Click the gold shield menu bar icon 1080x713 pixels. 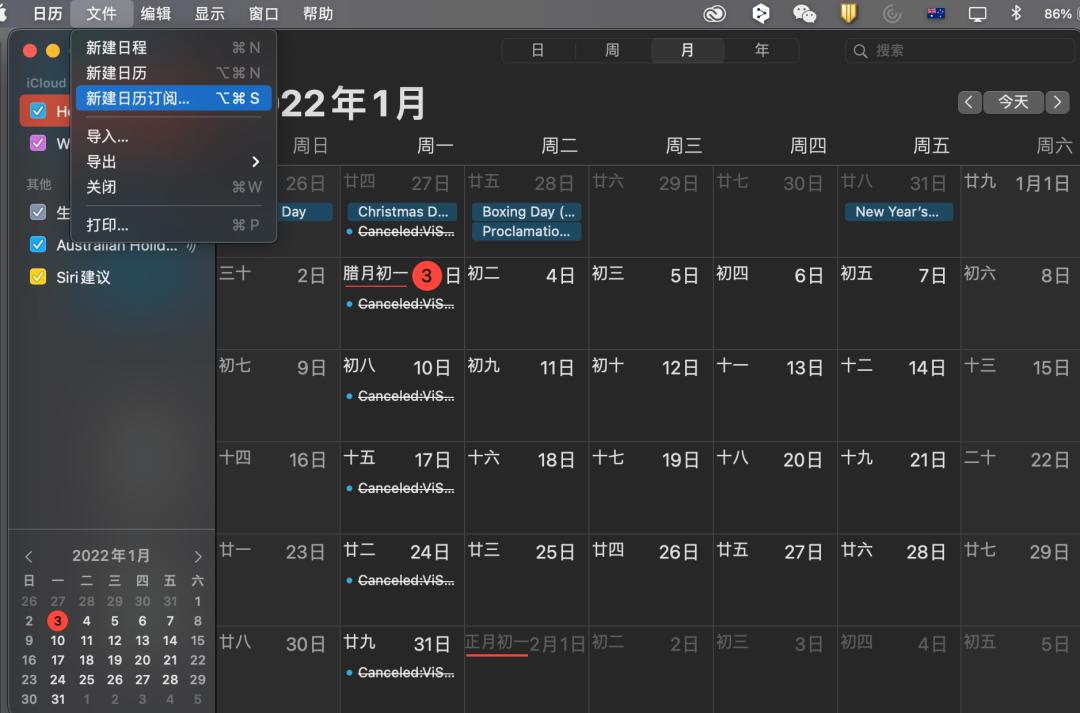click(x=848, y=13)
